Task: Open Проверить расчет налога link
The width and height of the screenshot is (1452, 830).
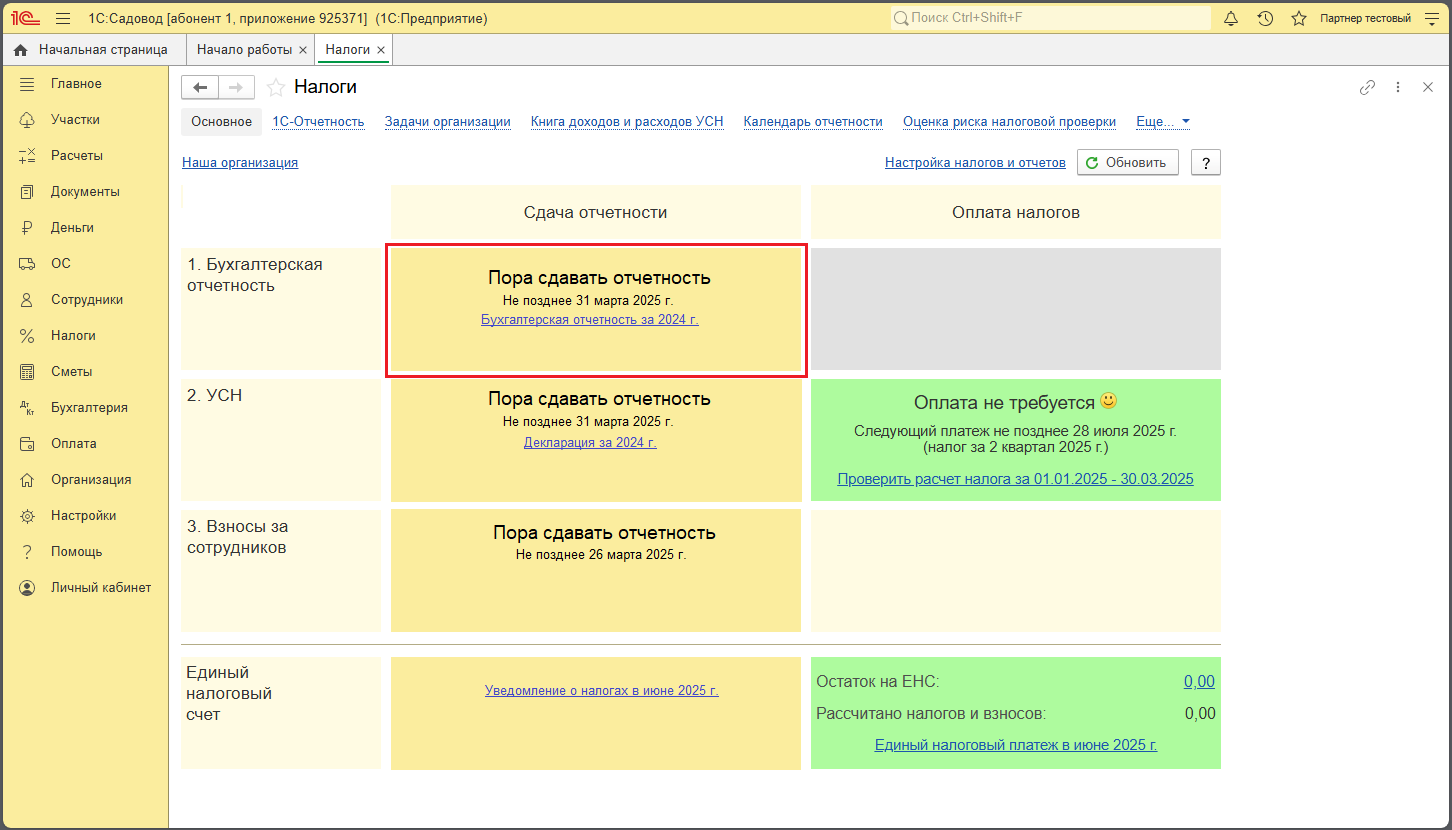Action: click(1015, 479)
